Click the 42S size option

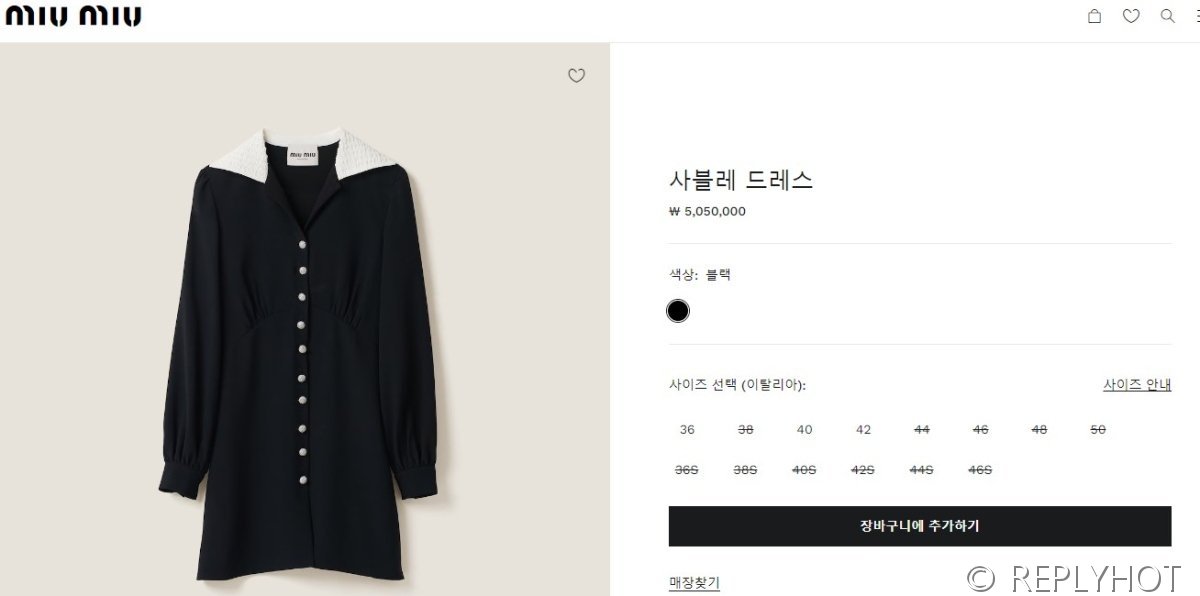pos(862,469)
